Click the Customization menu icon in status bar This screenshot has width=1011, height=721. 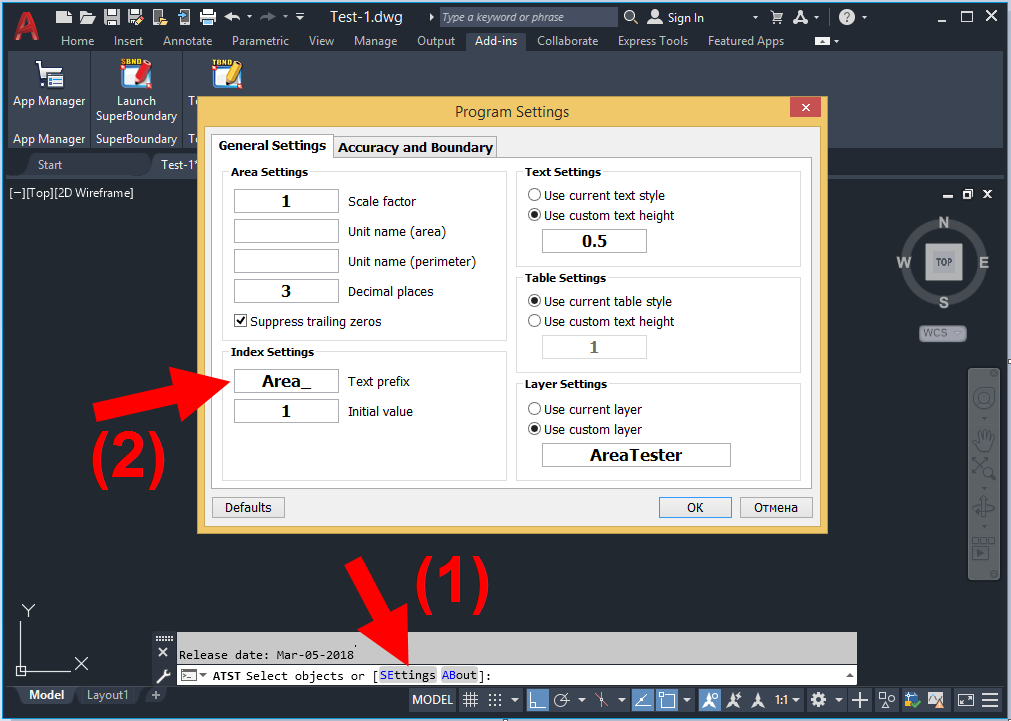click(990, 700)
